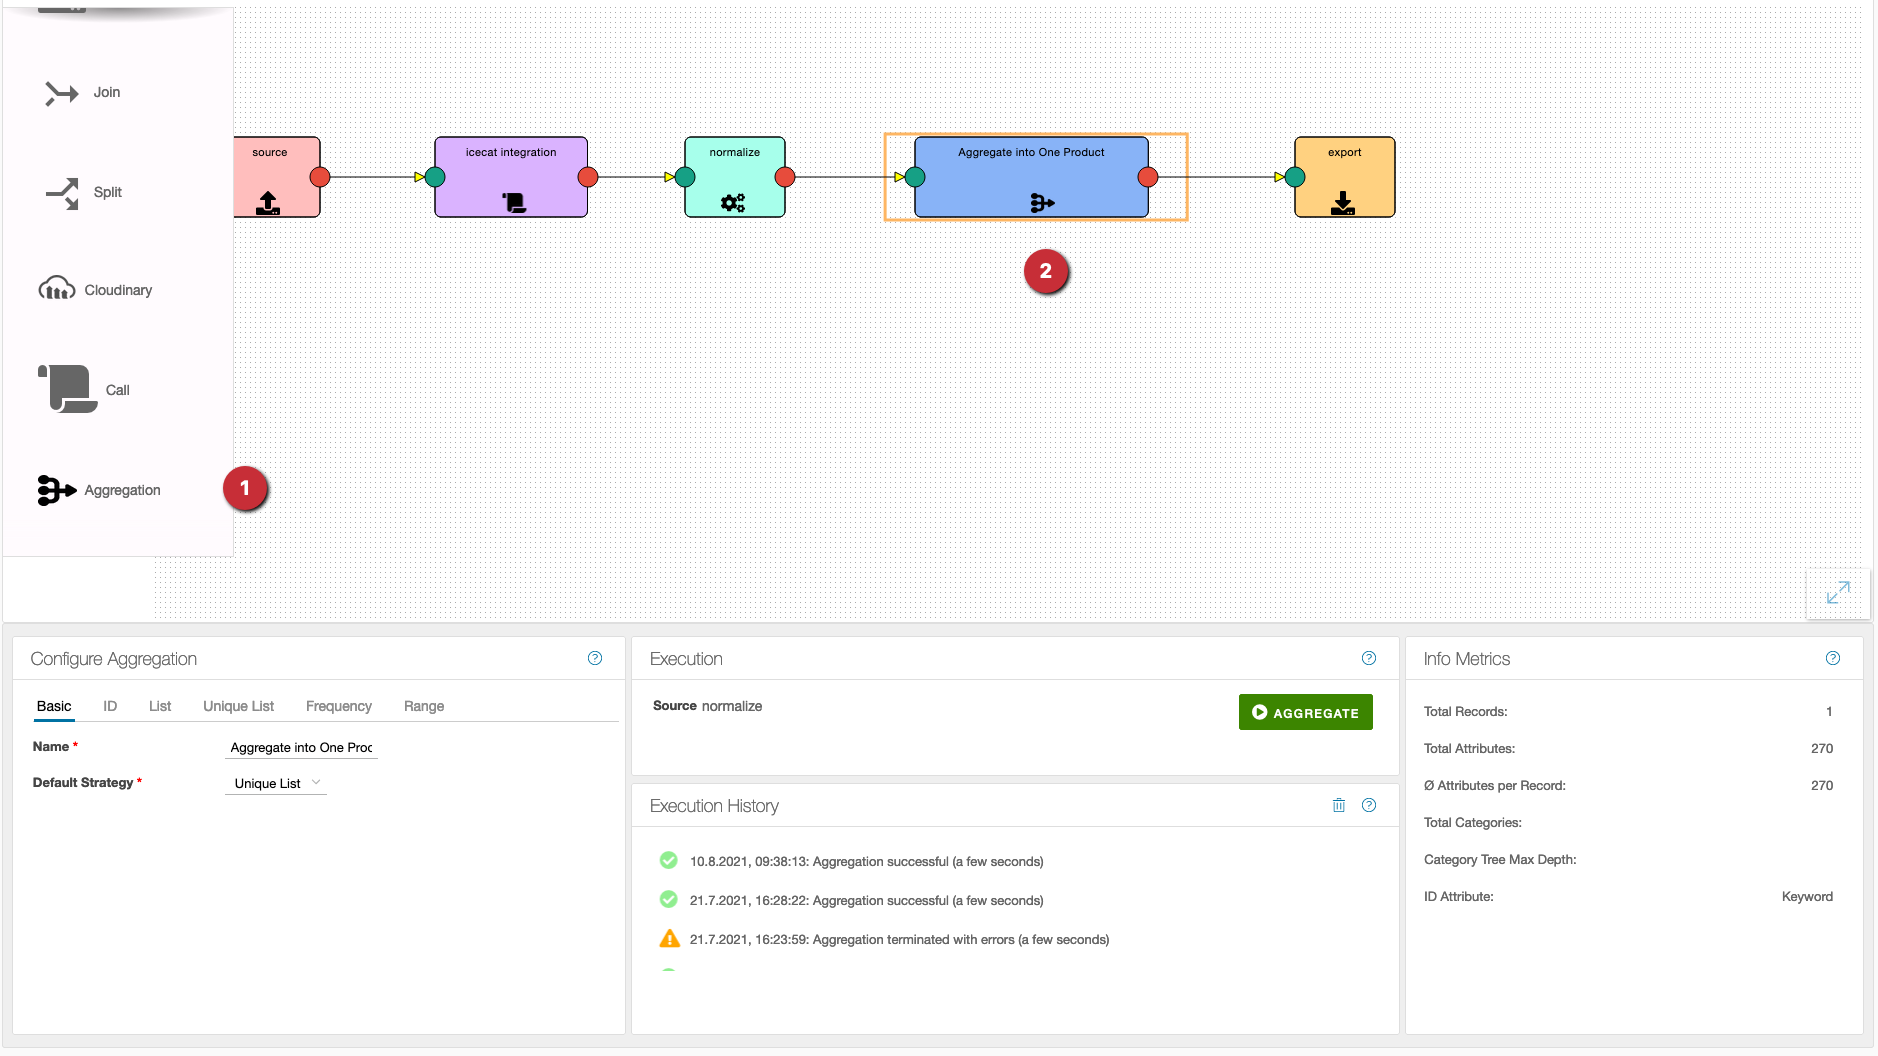The image size is (1878, 1056).
Task: Click the Name input field
Action: coord(301,747)
